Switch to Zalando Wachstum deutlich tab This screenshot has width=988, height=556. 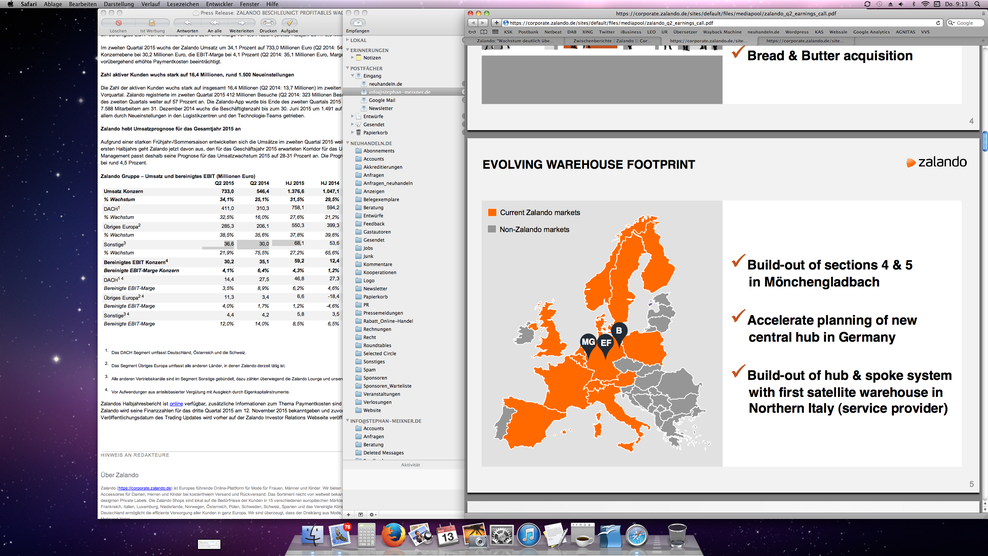coord(514,40)
